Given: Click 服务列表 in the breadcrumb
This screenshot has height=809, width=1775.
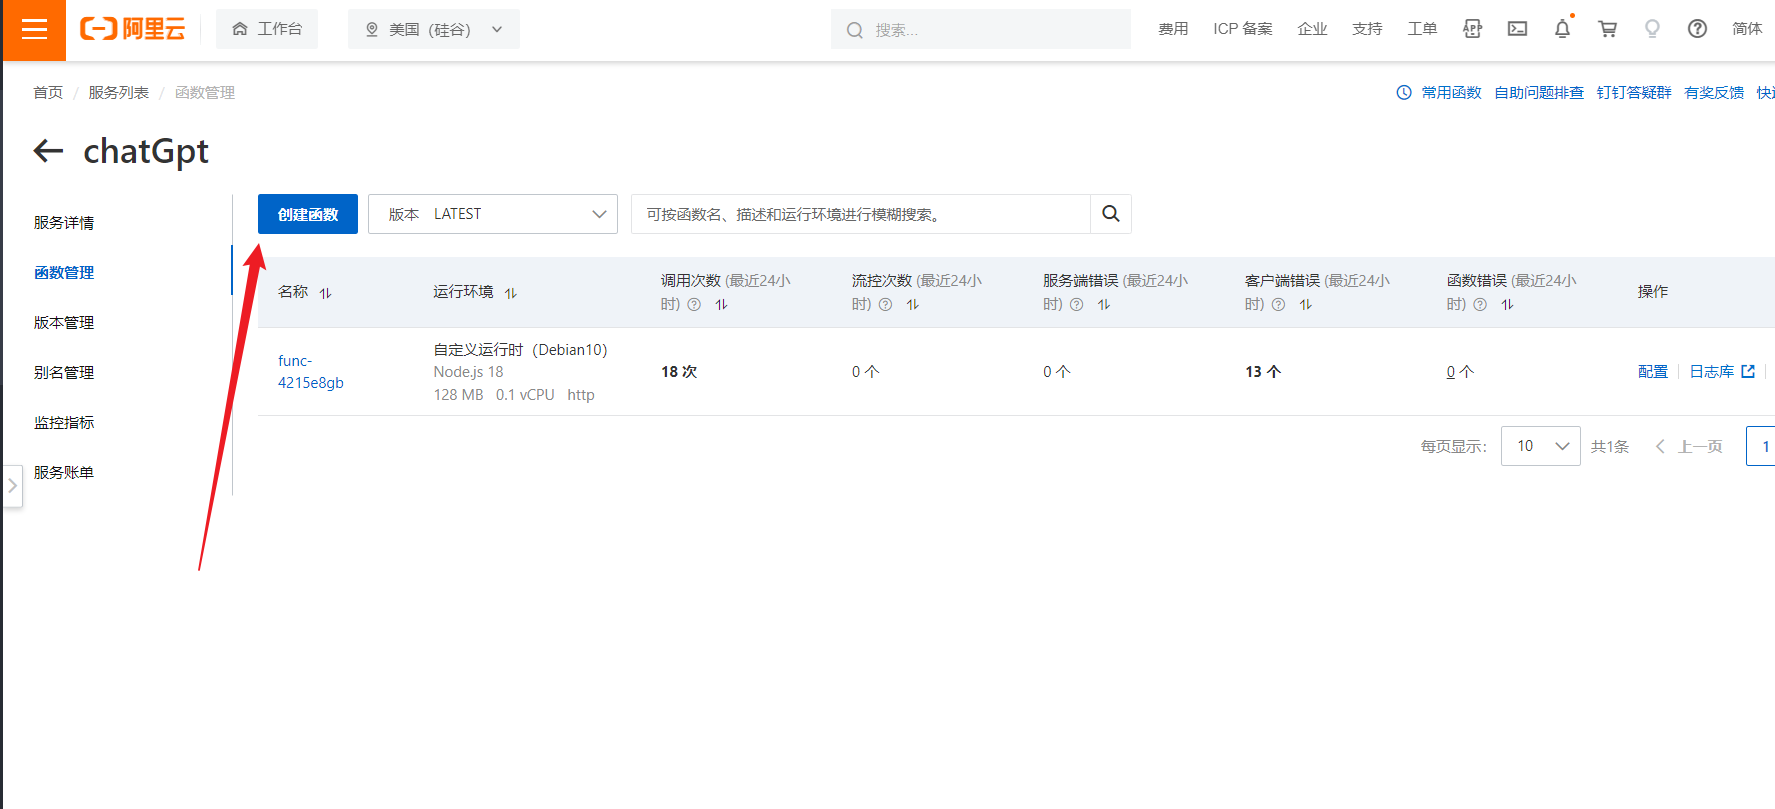Looking at the screenshot, I should 118,93.
